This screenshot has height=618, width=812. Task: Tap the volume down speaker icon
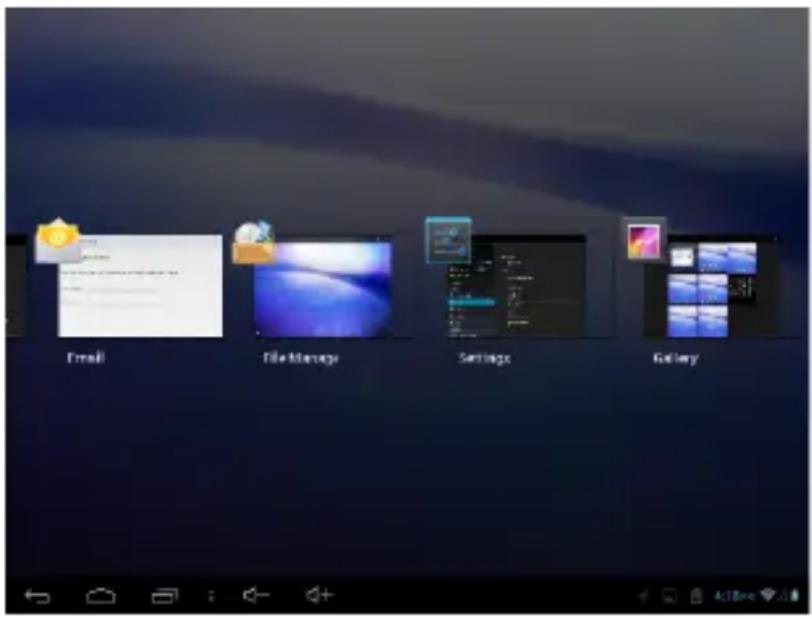pyautogui.click(x=256, y=595)
